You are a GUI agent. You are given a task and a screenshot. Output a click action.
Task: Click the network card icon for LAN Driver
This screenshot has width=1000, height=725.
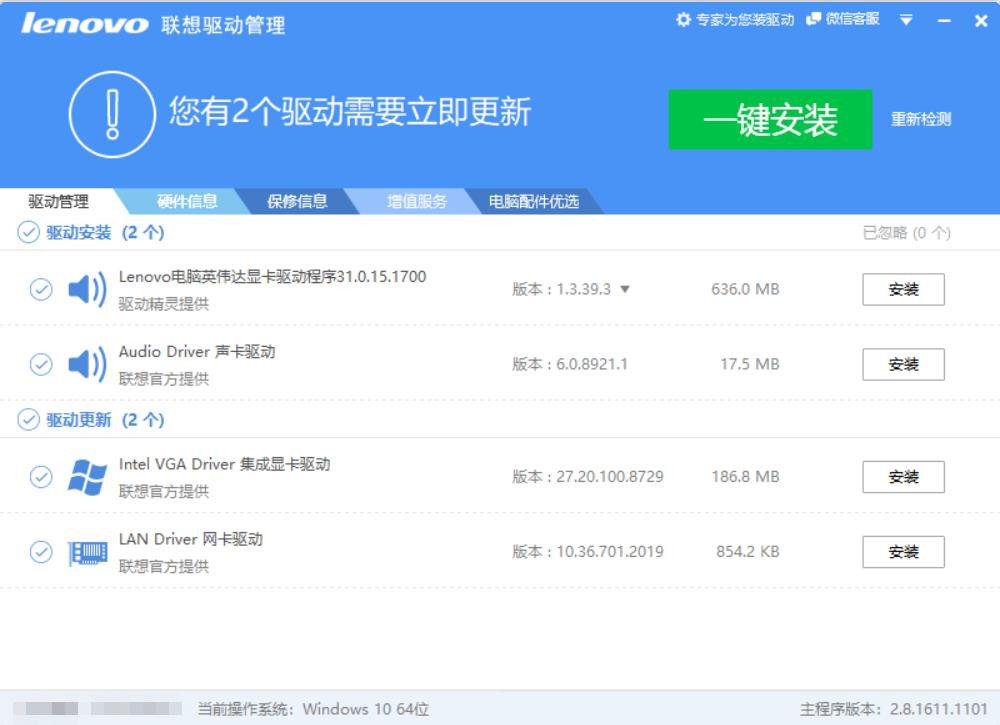point(87,552)
